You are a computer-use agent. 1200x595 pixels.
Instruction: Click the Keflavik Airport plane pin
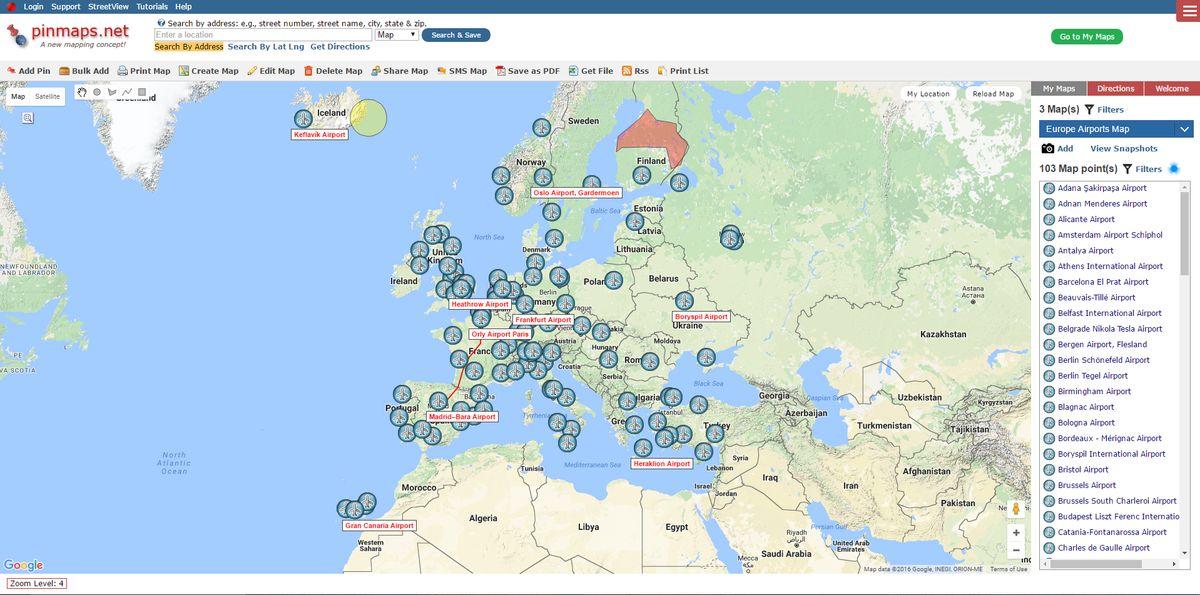click(304, 118)
